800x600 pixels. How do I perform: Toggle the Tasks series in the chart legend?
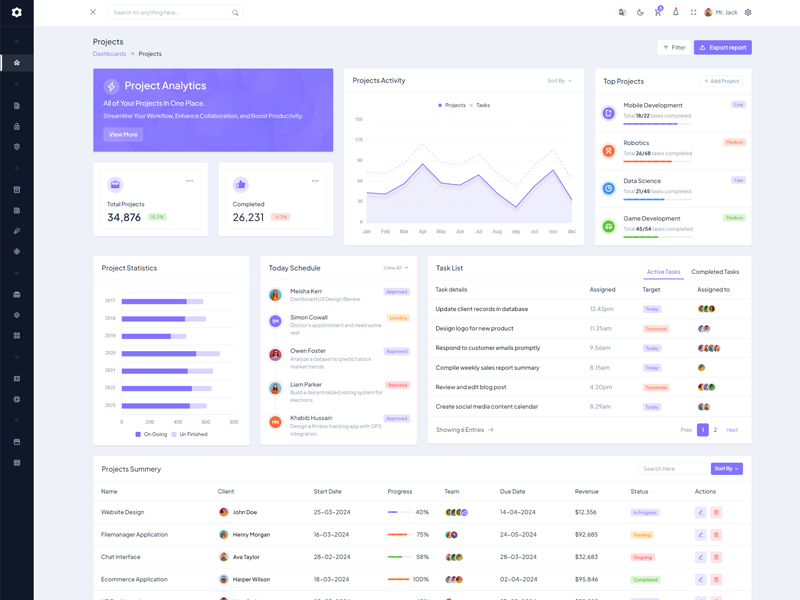click(479, 105)
